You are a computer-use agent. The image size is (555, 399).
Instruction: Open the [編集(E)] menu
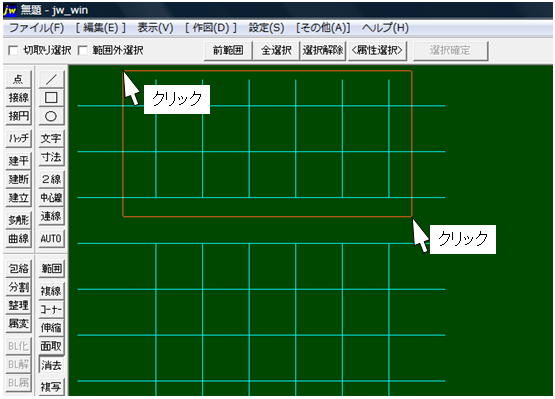tap(101, 28)
